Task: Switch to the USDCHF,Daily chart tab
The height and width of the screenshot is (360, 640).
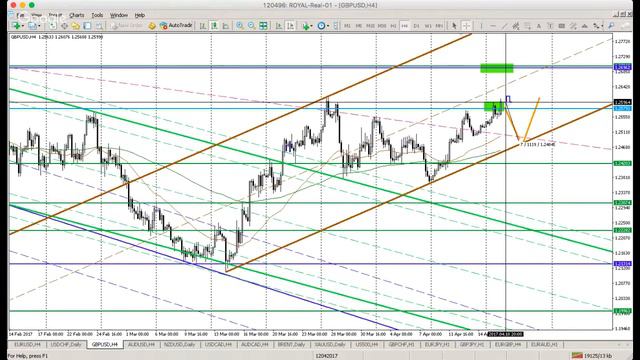Action: click(x=66, y=344)
